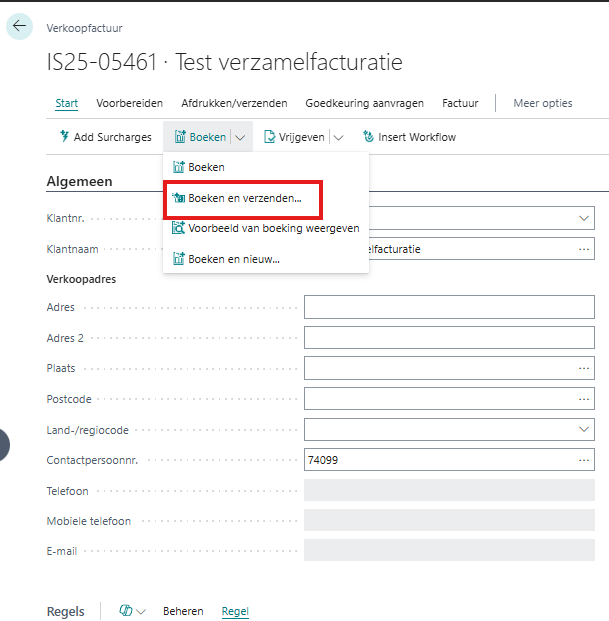Open Postcode lookup ellipsis button
Viewport: 609px width, 621px height.
584,399
